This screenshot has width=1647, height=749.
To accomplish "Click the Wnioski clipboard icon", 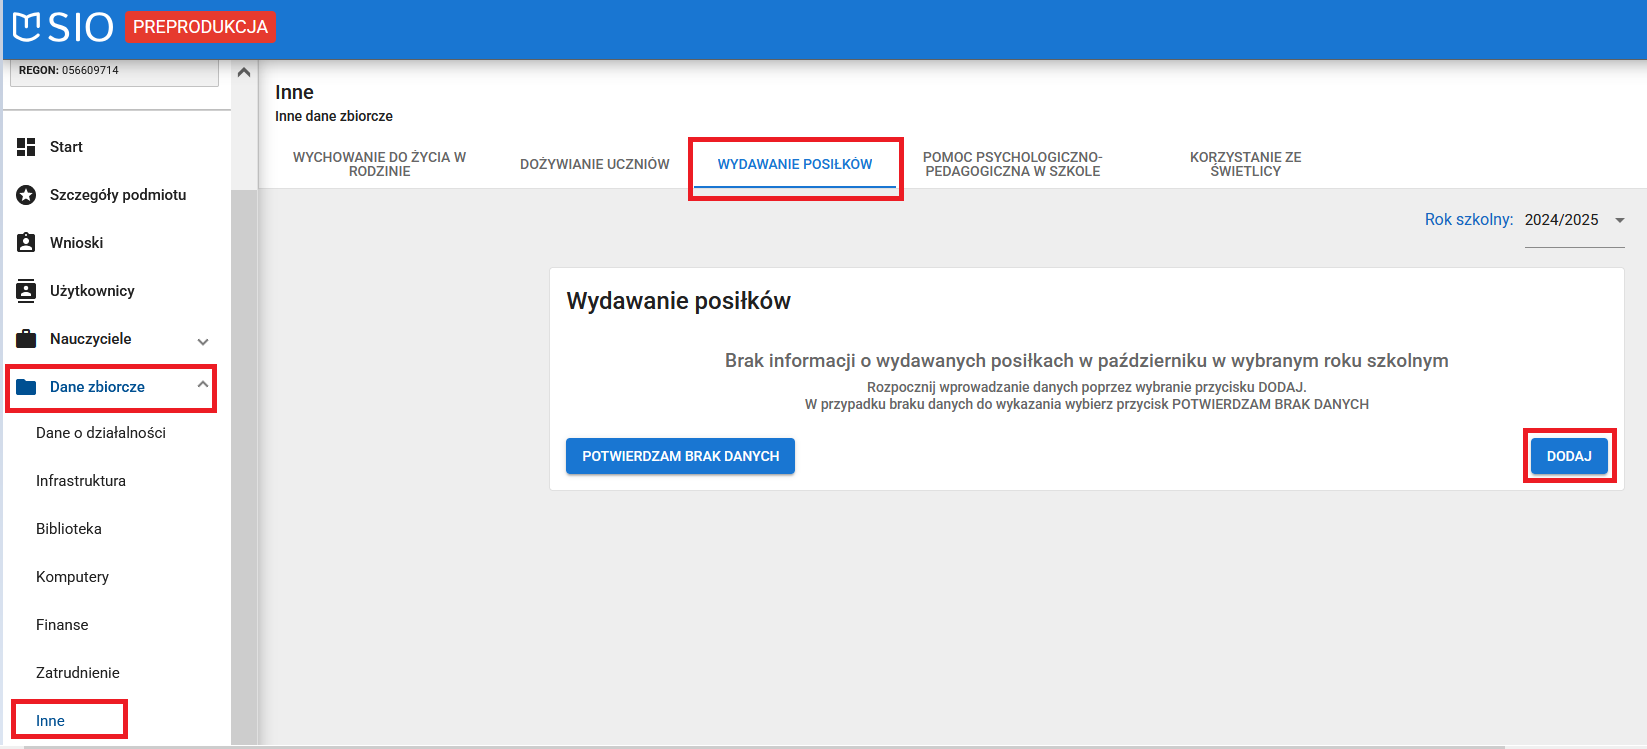I will [x=26, y=243].
